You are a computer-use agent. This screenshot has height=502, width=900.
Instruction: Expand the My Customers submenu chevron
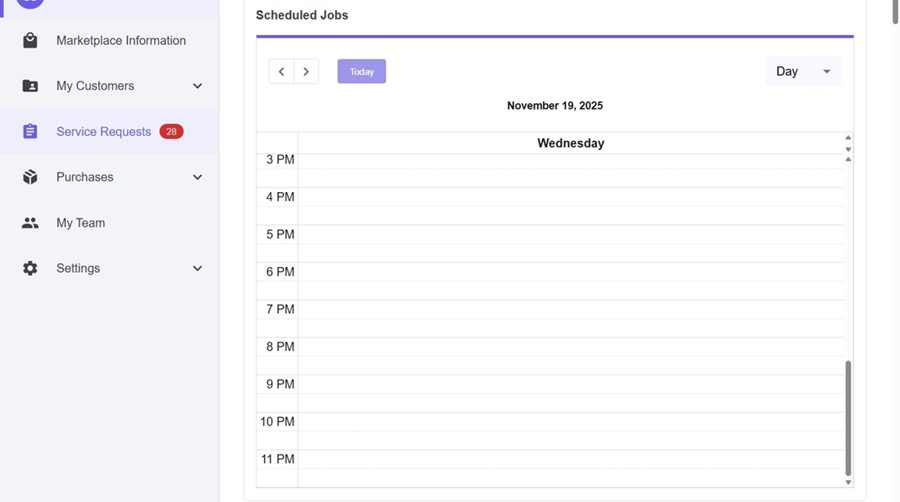[197, 86]
